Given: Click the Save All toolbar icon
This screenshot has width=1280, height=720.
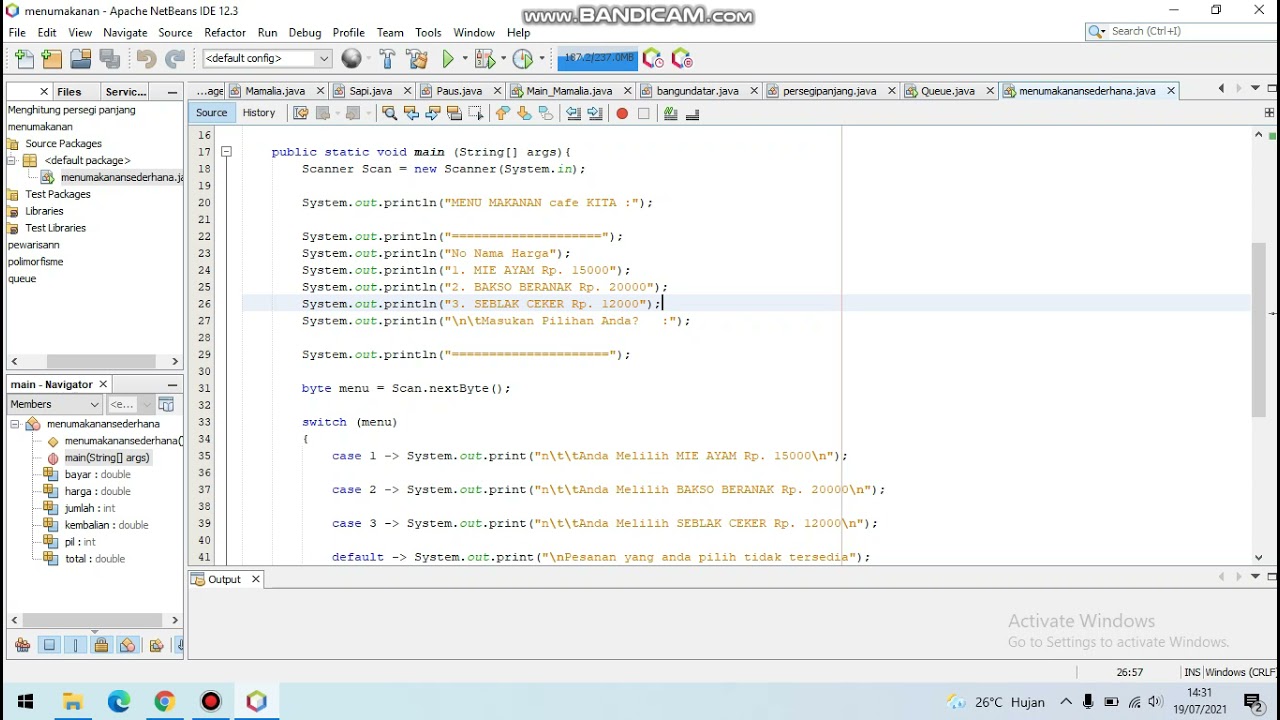Looking at the screenshot, I should [110, 59].
